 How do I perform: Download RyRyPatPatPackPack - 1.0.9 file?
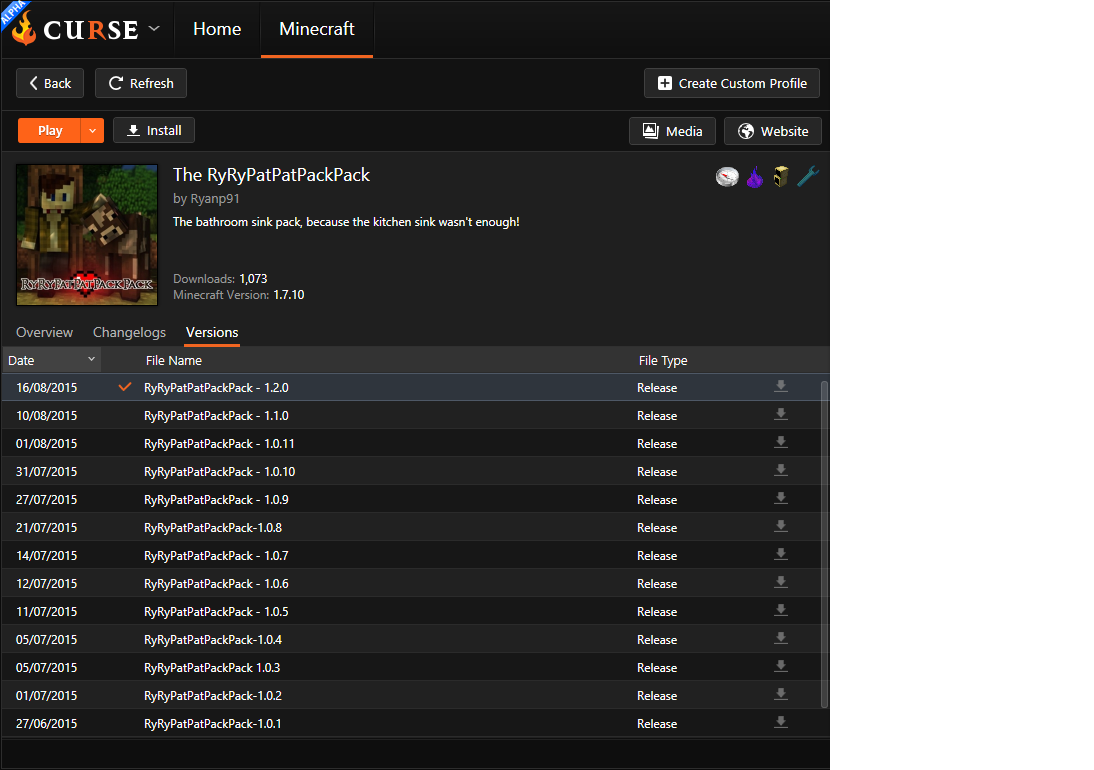click(x=781, y=498)
